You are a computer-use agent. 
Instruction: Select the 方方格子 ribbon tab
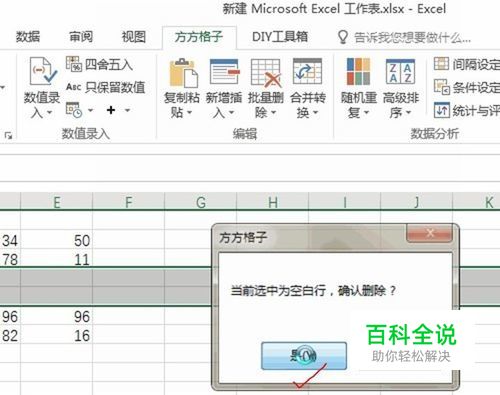pos(199,37)
